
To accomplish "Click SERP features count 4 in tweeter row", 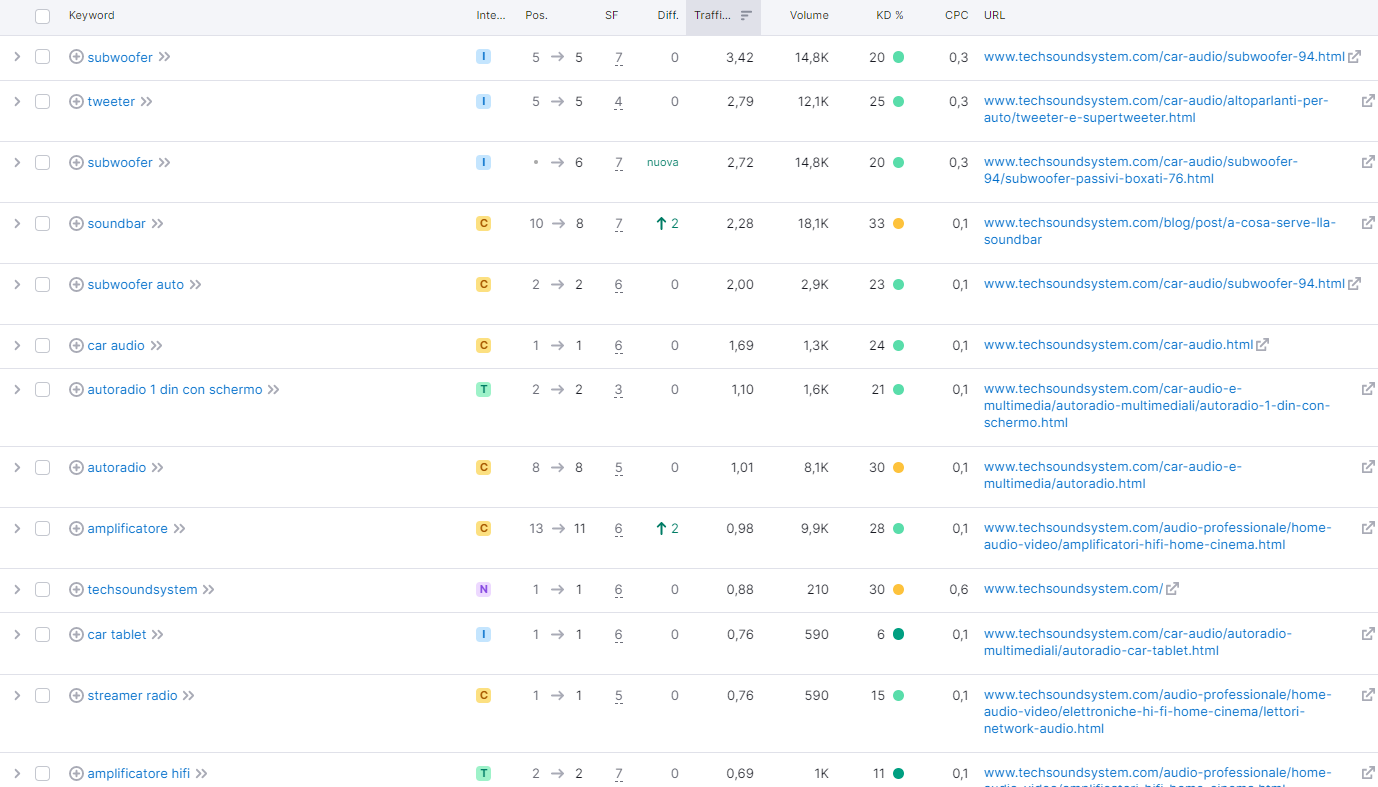I will coord(619,102).
